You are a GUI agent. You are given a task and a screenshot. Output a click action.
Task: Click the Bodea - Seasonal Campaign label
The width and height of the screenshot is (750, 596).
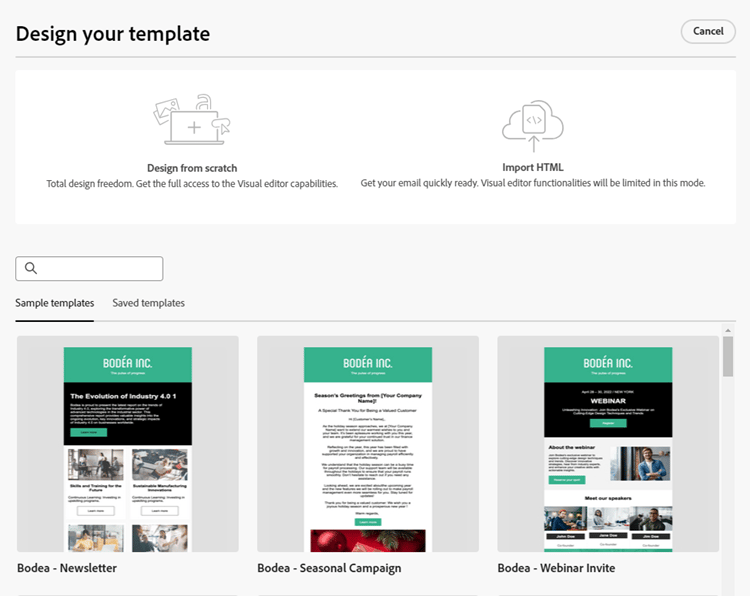click(x=329, y=568)
